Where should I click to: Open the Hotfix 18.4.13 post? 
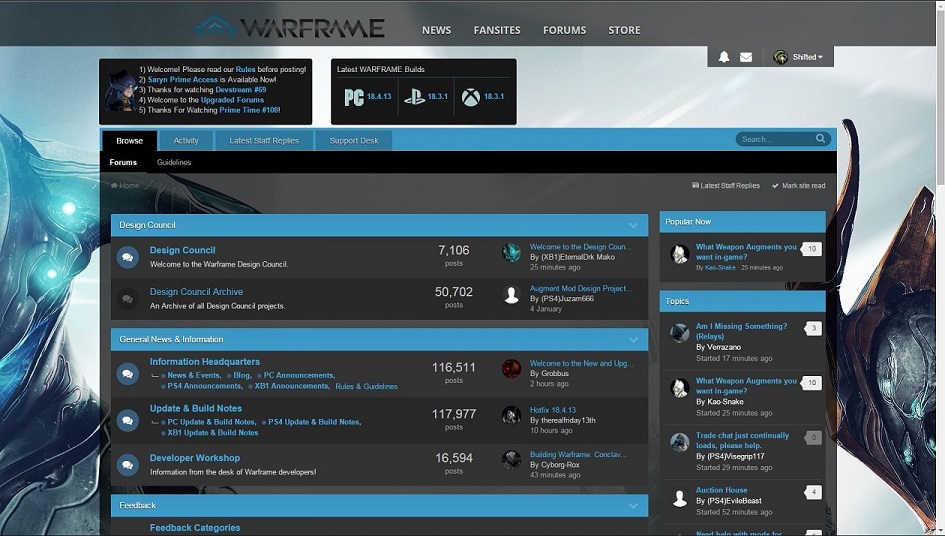pos(553,410)
